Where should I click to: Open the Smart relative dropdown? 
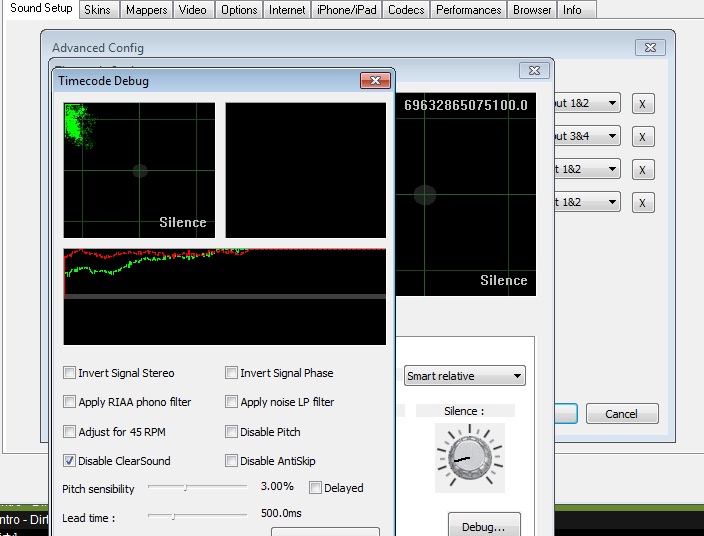coord(465,376)
